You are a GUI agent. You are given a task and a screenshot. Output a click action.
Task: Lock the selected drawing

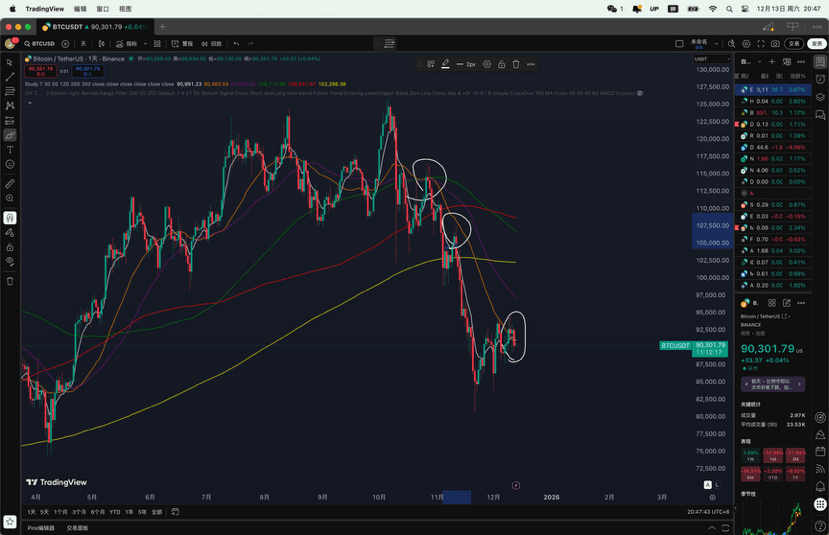pos(501,64)
